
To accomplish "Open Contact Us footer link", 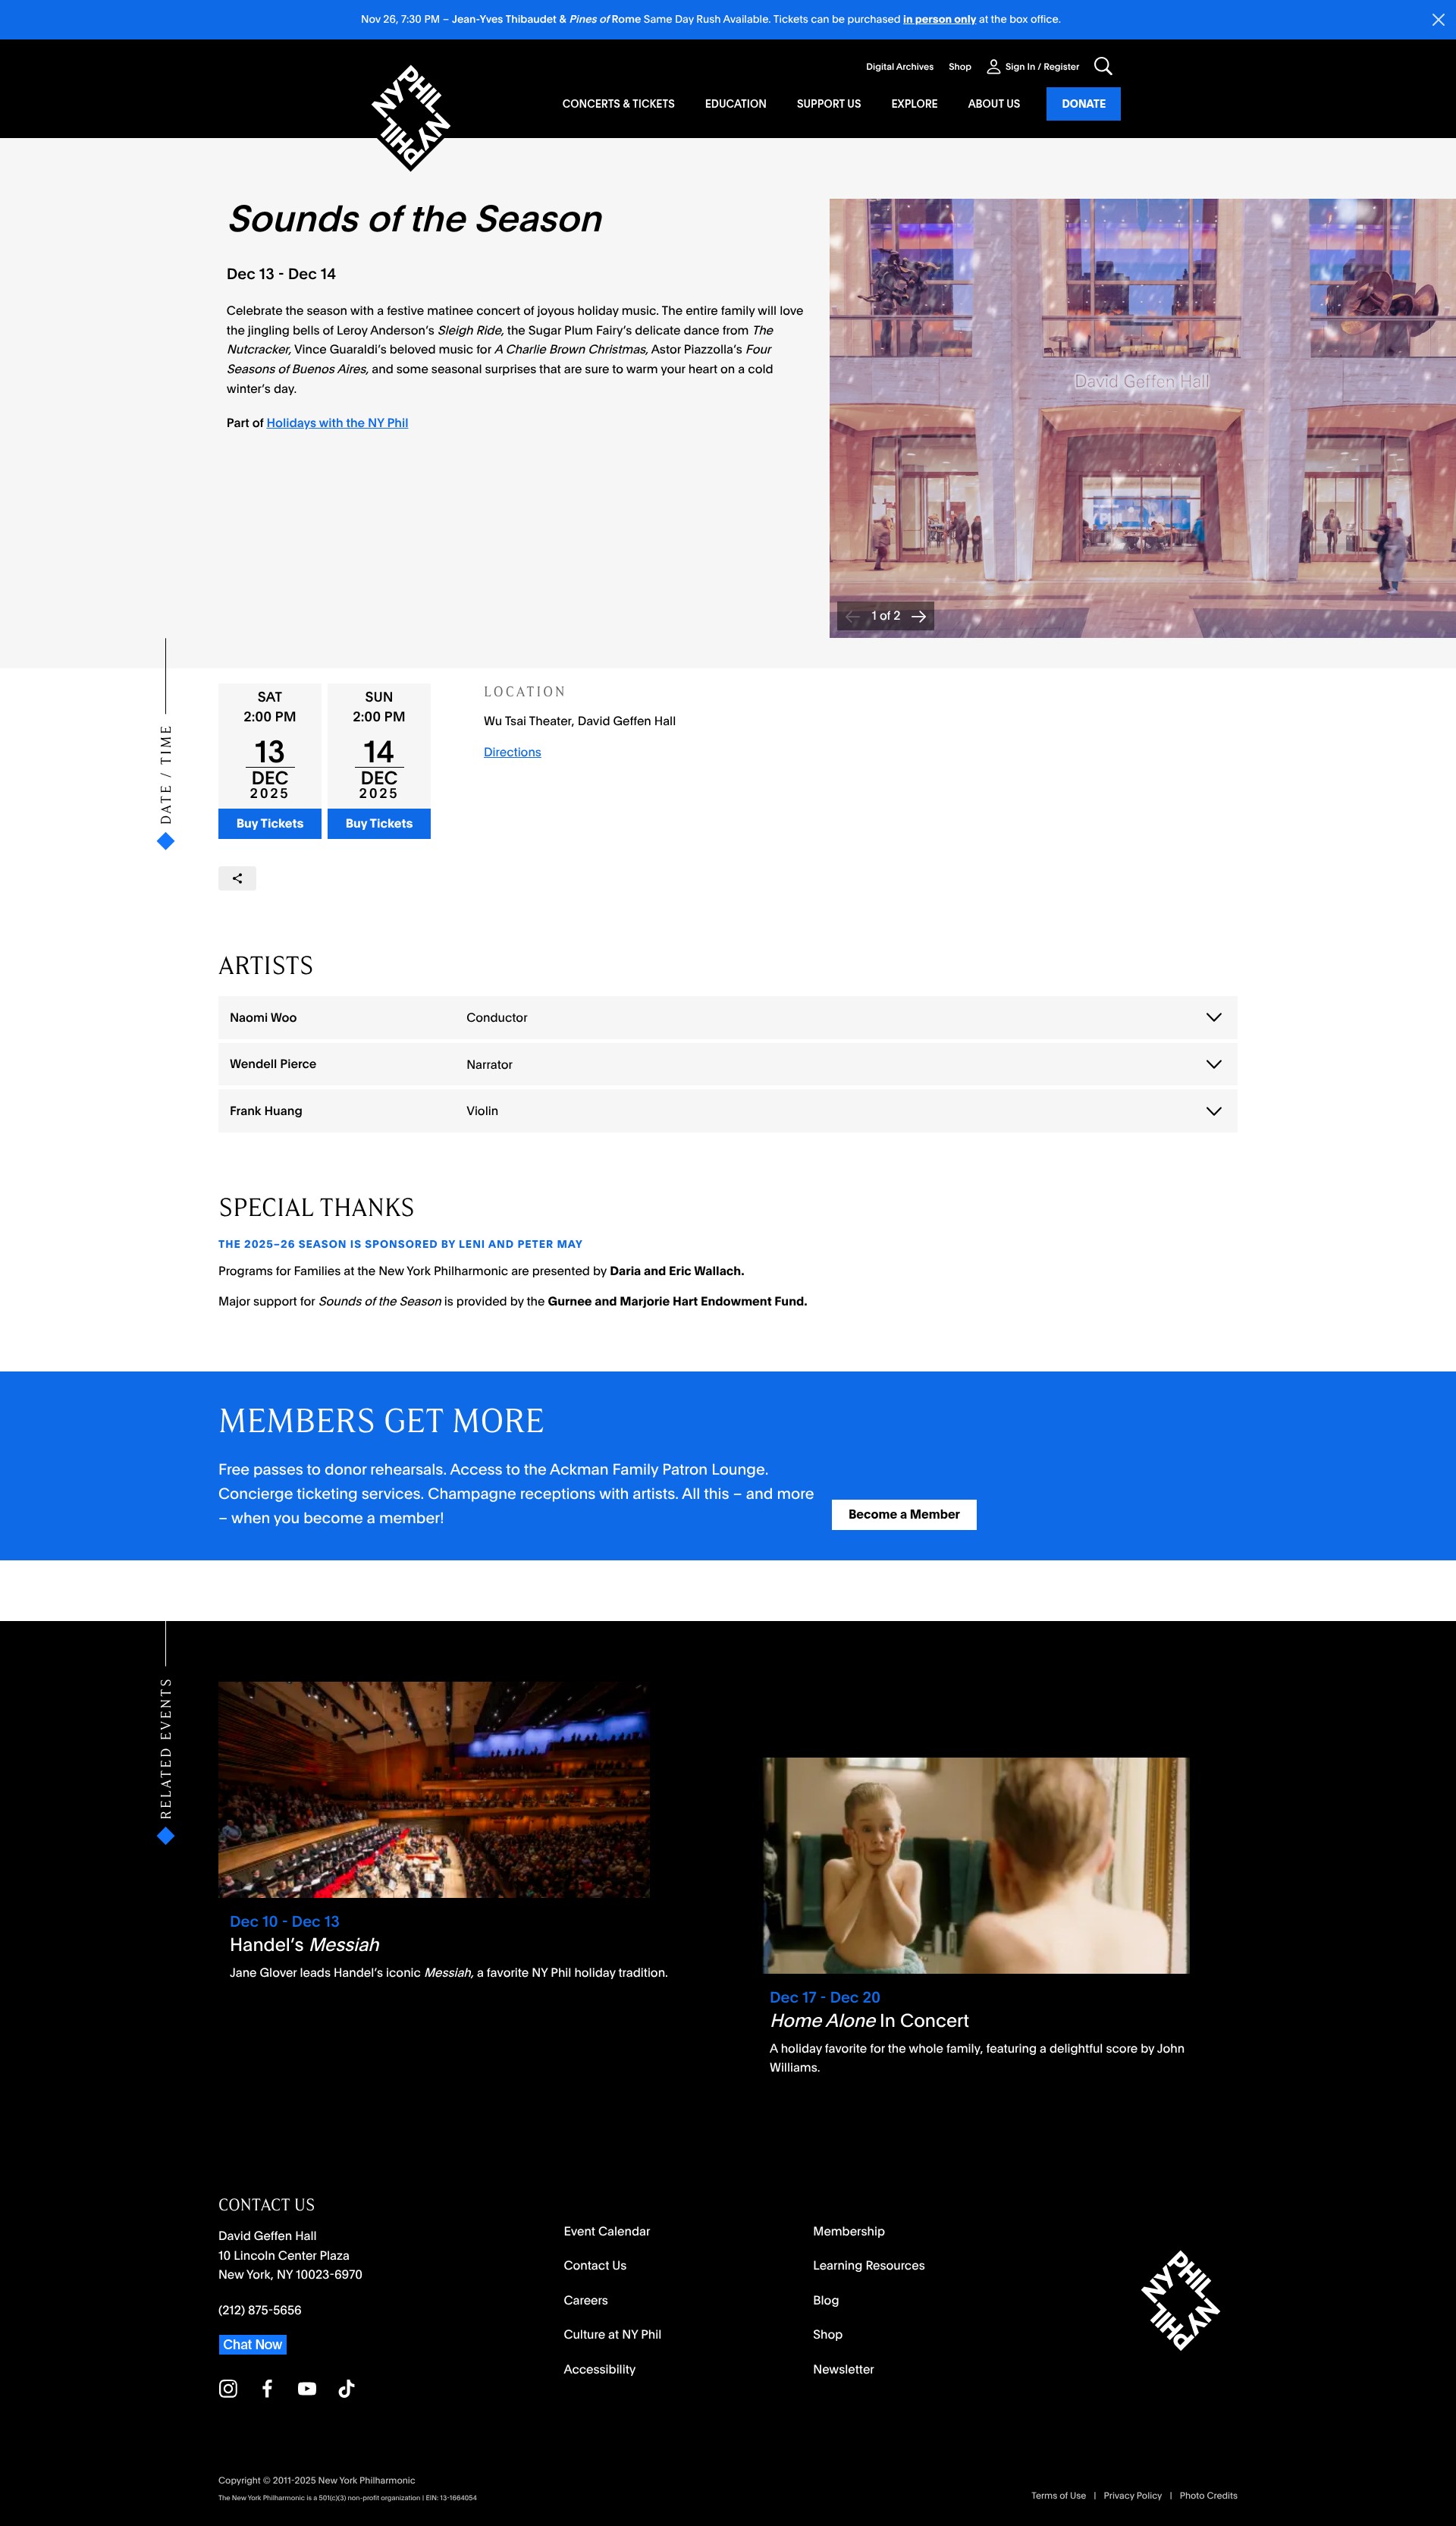I will [595, 2265].
